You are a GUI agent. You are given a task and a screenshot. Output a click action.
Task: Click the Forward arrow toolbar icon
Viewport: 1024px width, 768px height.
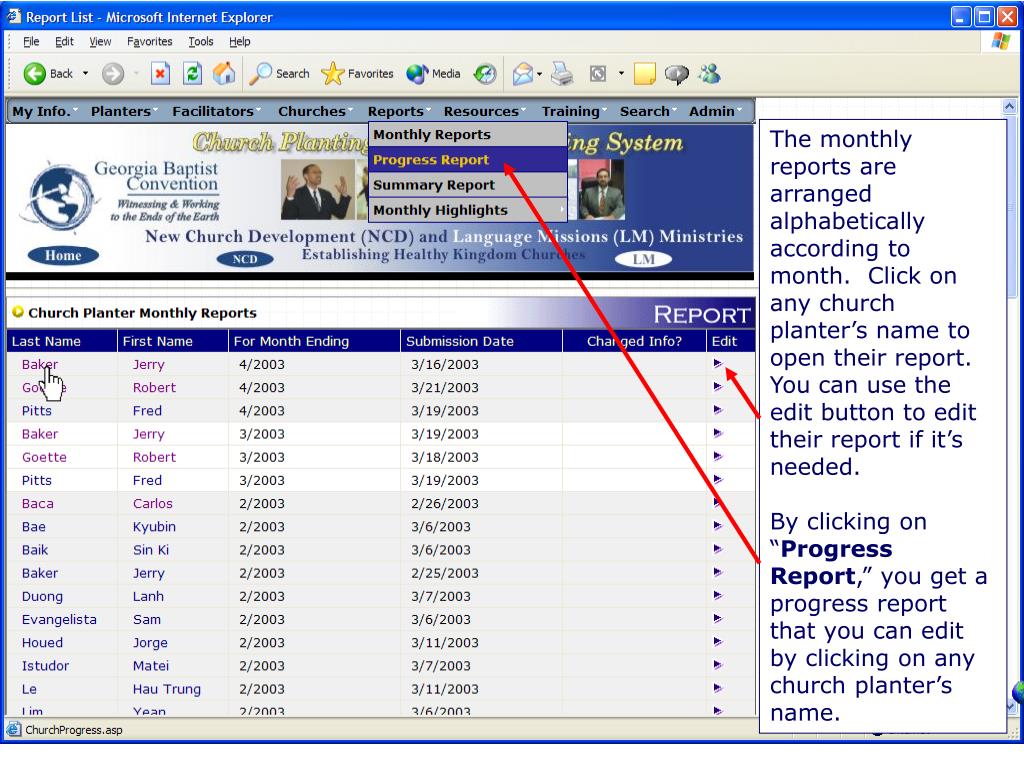(x=113, y=74)
